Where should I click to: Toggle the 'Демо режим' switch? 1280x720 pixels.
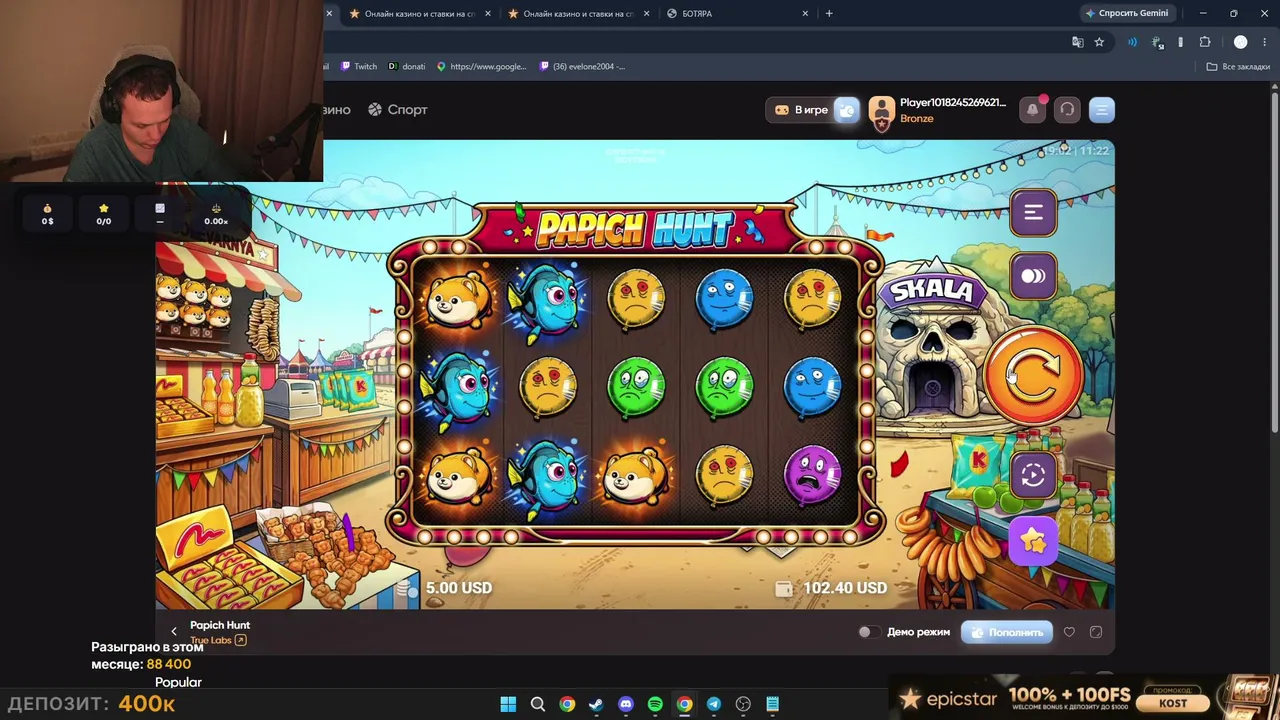pos(869,632)
